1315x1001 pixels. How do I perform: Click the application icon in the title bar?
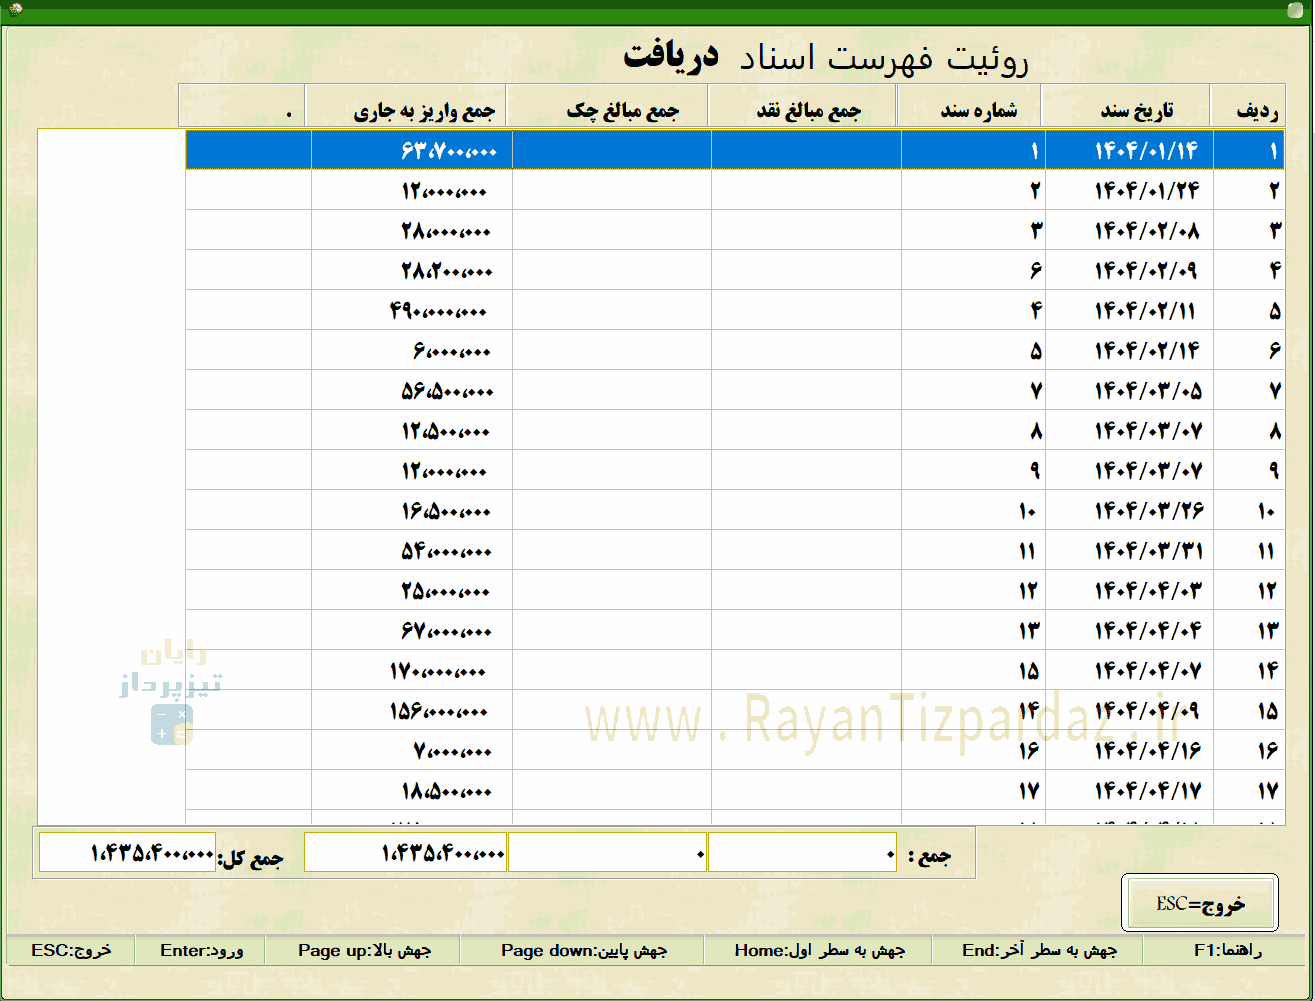pyautogui.click(x=14, y=9)
